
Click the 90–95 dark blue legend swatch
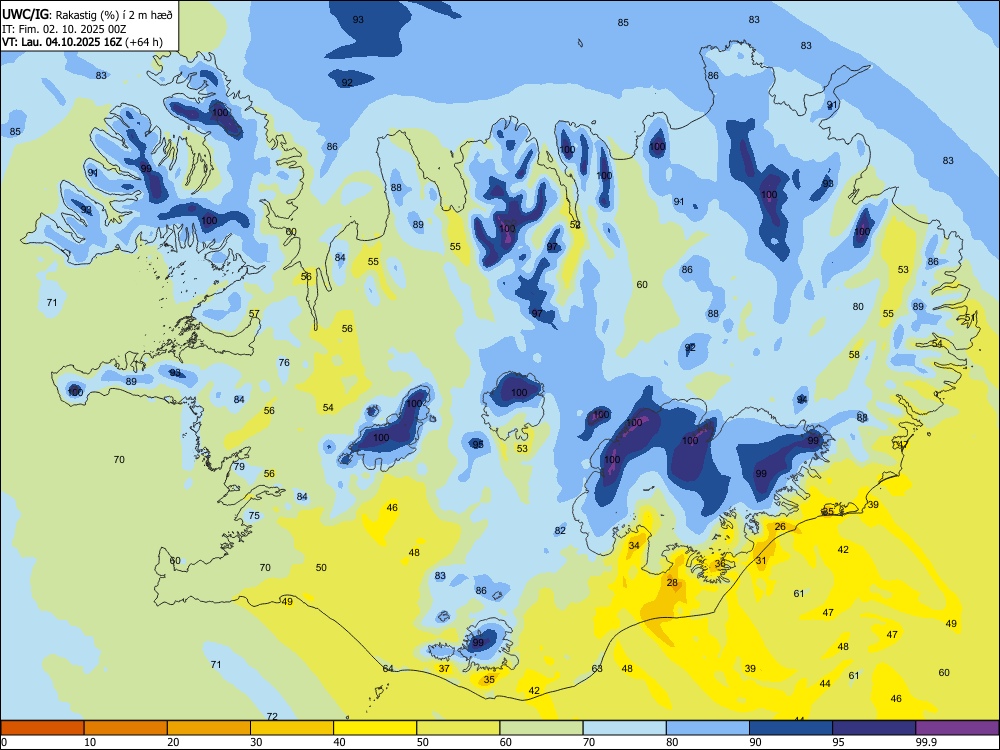[791, 728]
